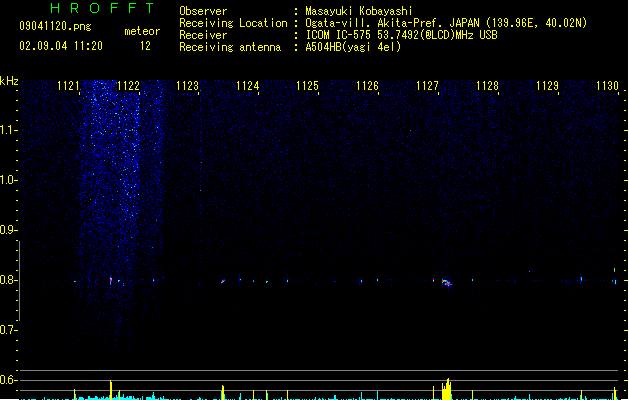629x400 pixels.
Task: Click the Receiver label
Action: tap(203, 35)
